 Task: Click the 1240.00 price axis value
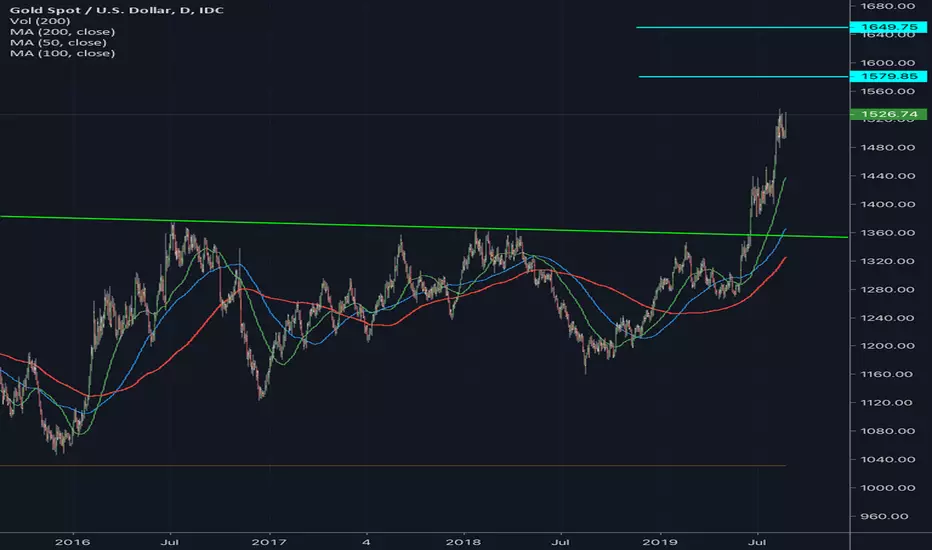tap(888, 318)
